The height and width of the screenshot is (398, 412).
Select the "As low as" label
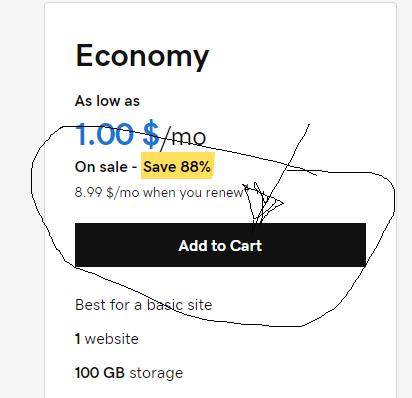(107, 101)
